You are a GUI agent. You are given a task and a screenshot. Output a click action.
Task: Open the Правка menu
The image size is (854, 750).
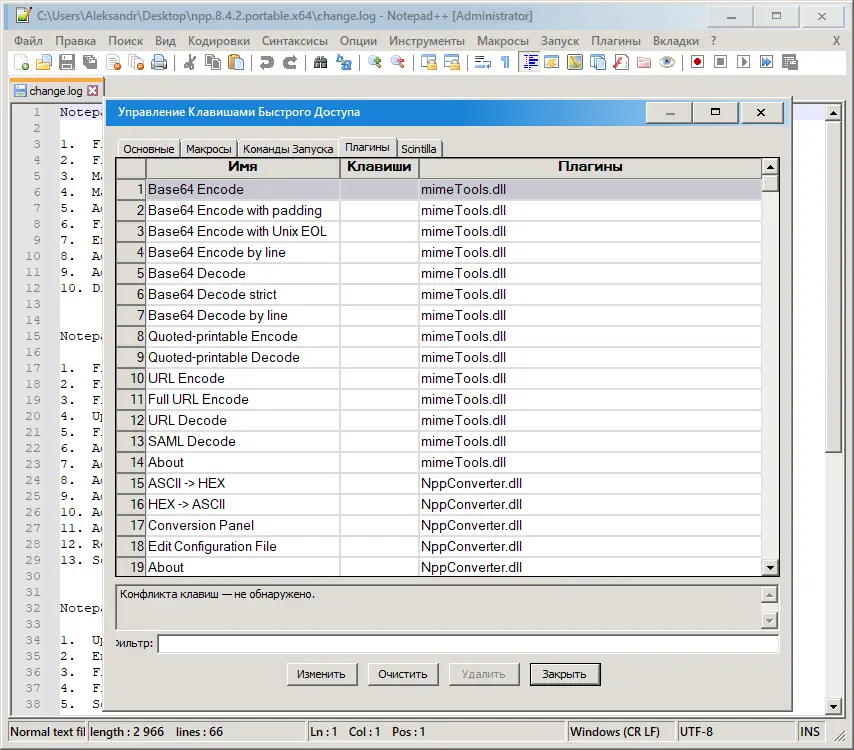tap(75, 41)
